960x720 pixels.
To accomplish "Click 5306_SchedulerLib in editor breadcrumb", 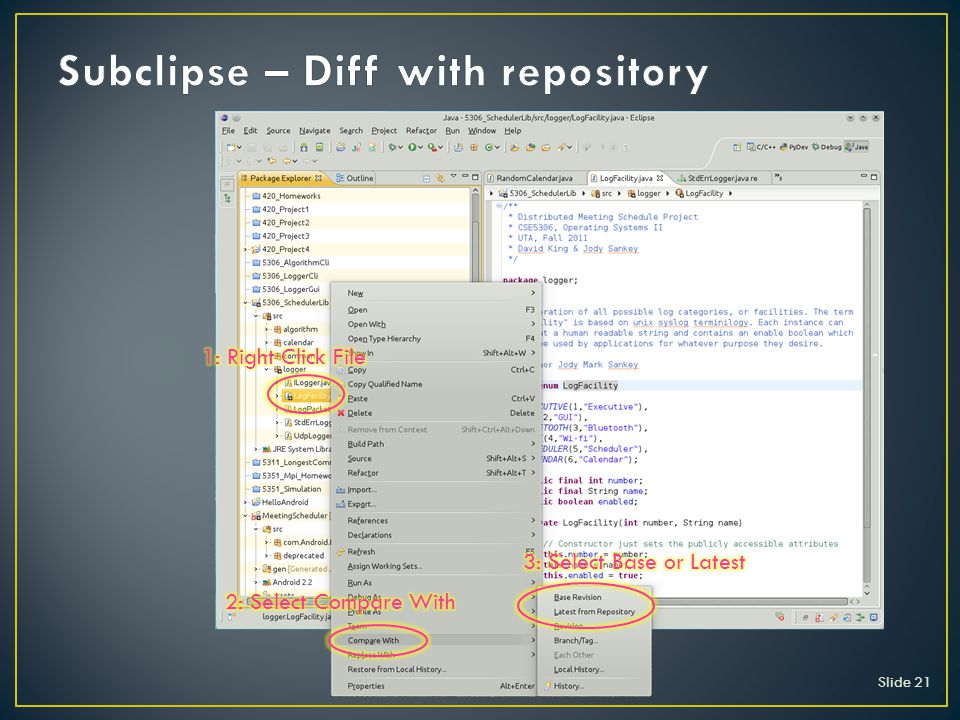I will click(x=537, y=193).
